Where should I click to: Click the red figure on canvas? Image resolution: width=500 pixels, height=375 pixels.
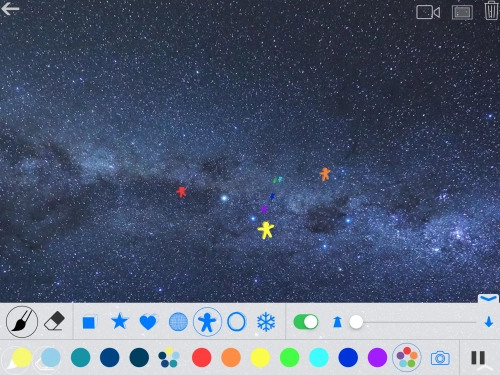pyautogui.click(x=181, y=192)
